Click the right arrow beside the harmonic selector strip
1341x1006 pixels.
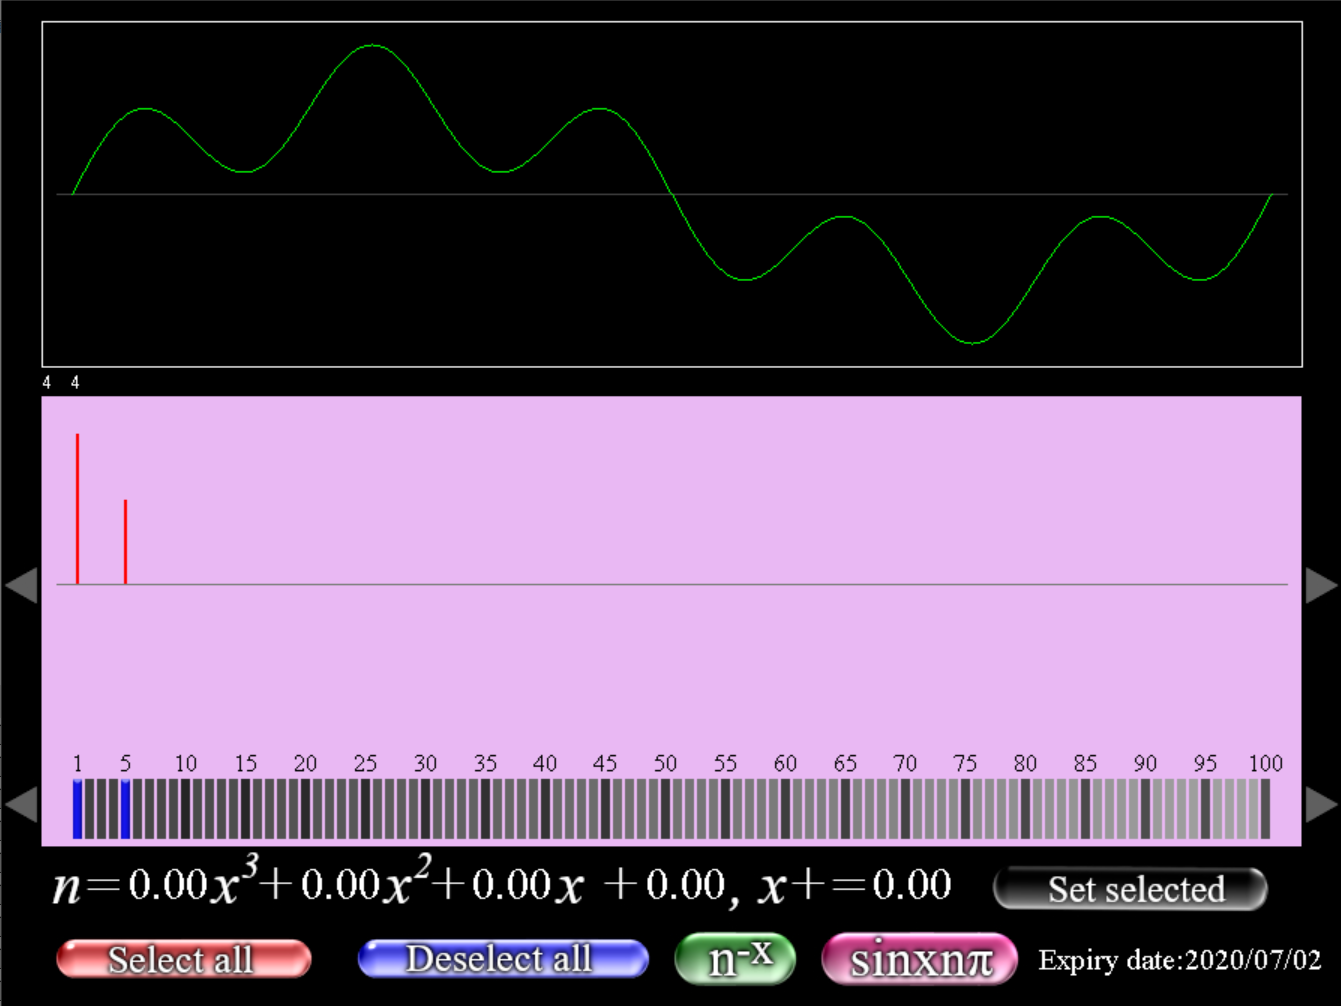click(1322, 803)
